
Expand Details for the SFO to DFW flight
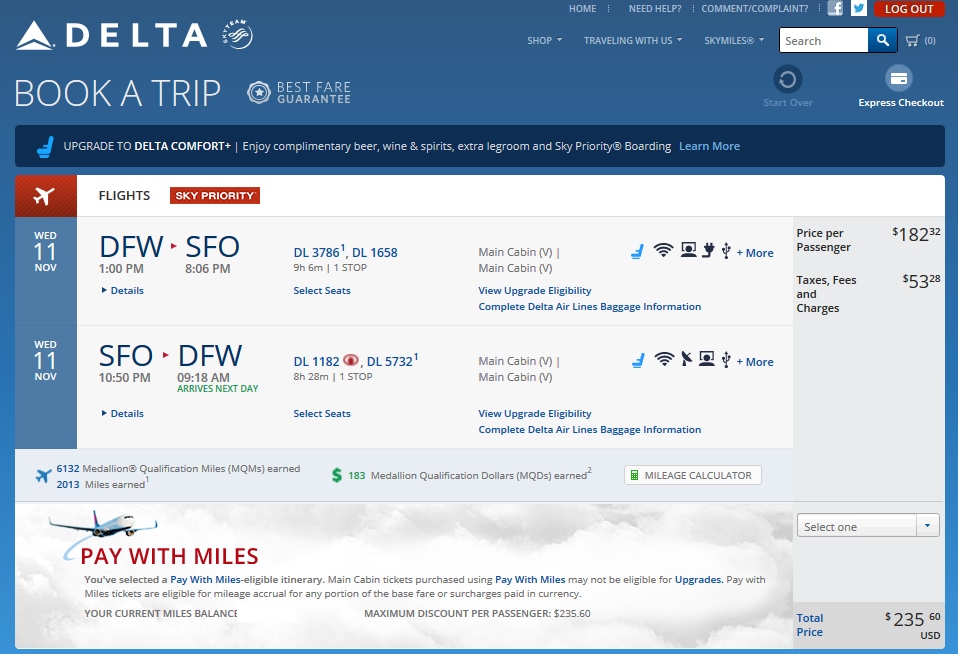[123, 413]
